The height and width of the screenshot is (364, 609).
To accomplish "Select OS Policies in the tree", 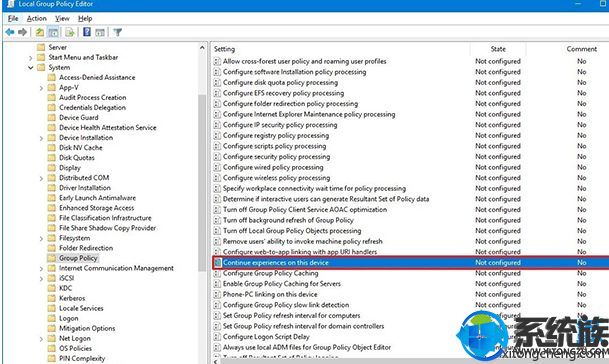I will 75,348.
